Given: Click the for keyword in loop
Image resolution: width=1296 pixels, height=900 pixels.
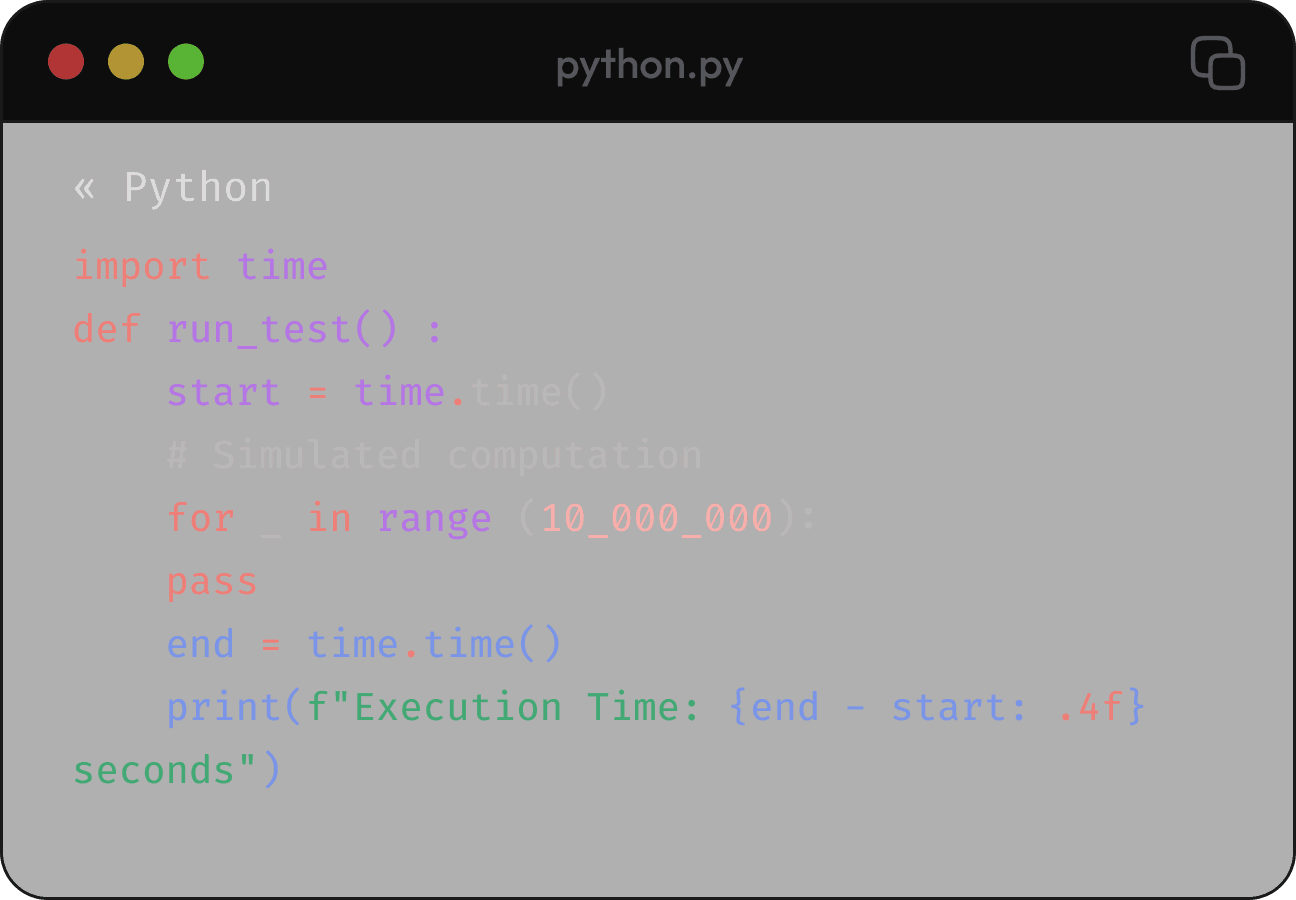Looking at the screenshot, I should point(200,518).
